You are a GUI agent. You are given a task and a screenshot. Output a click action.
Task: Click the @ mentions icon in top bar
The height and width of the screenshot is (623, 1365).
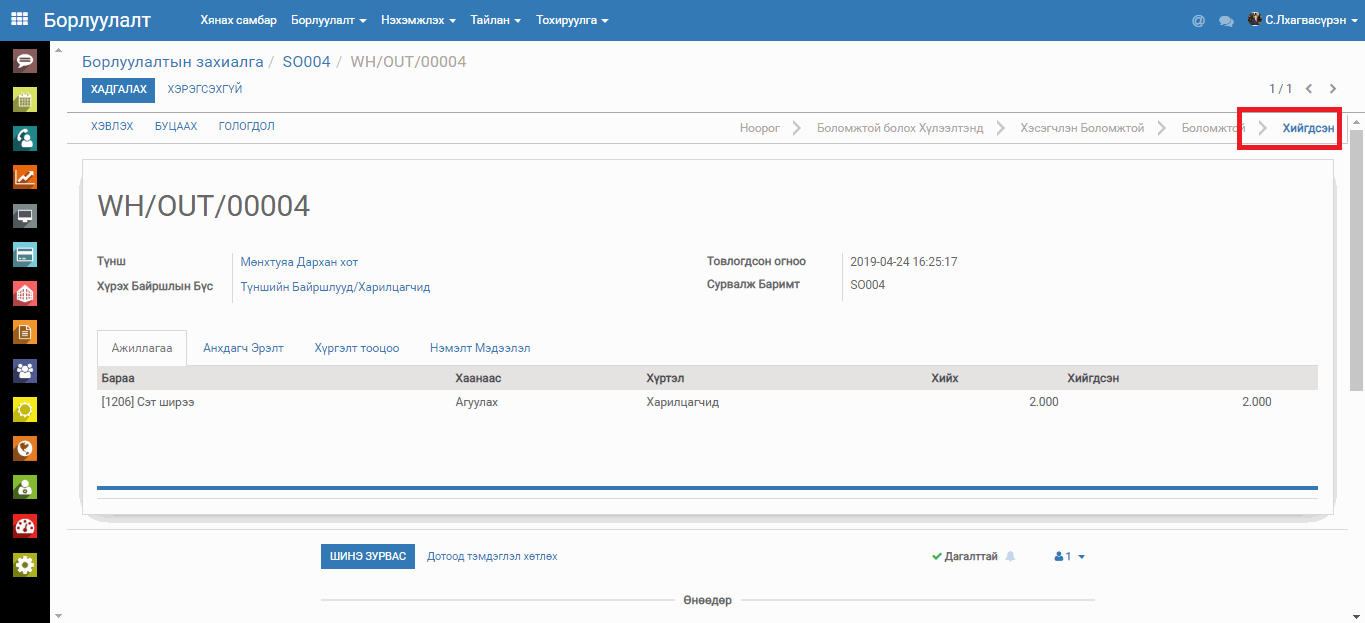coord(1198,20)
